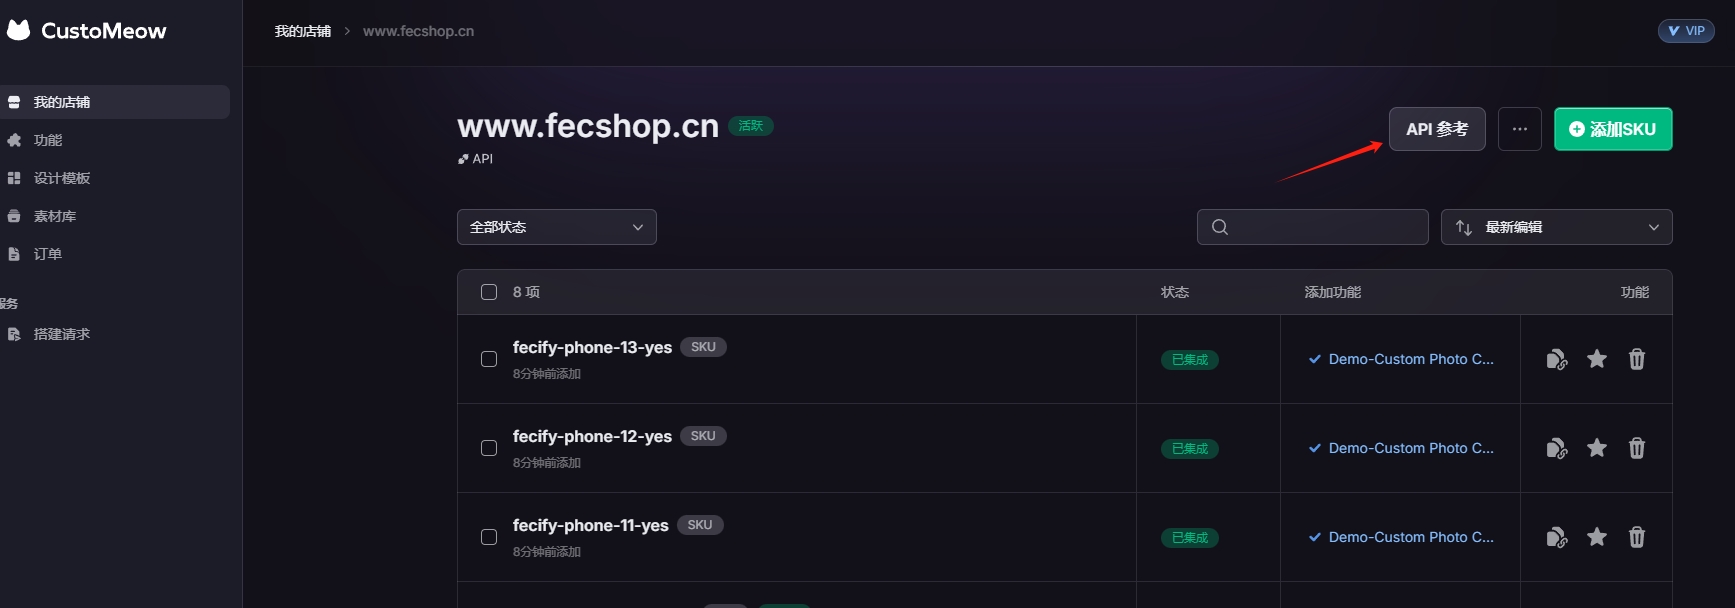Star the fecify-phone-12-yes SKU
Viewport: 1735px width, 608px height.
(x=1597, y=448)
